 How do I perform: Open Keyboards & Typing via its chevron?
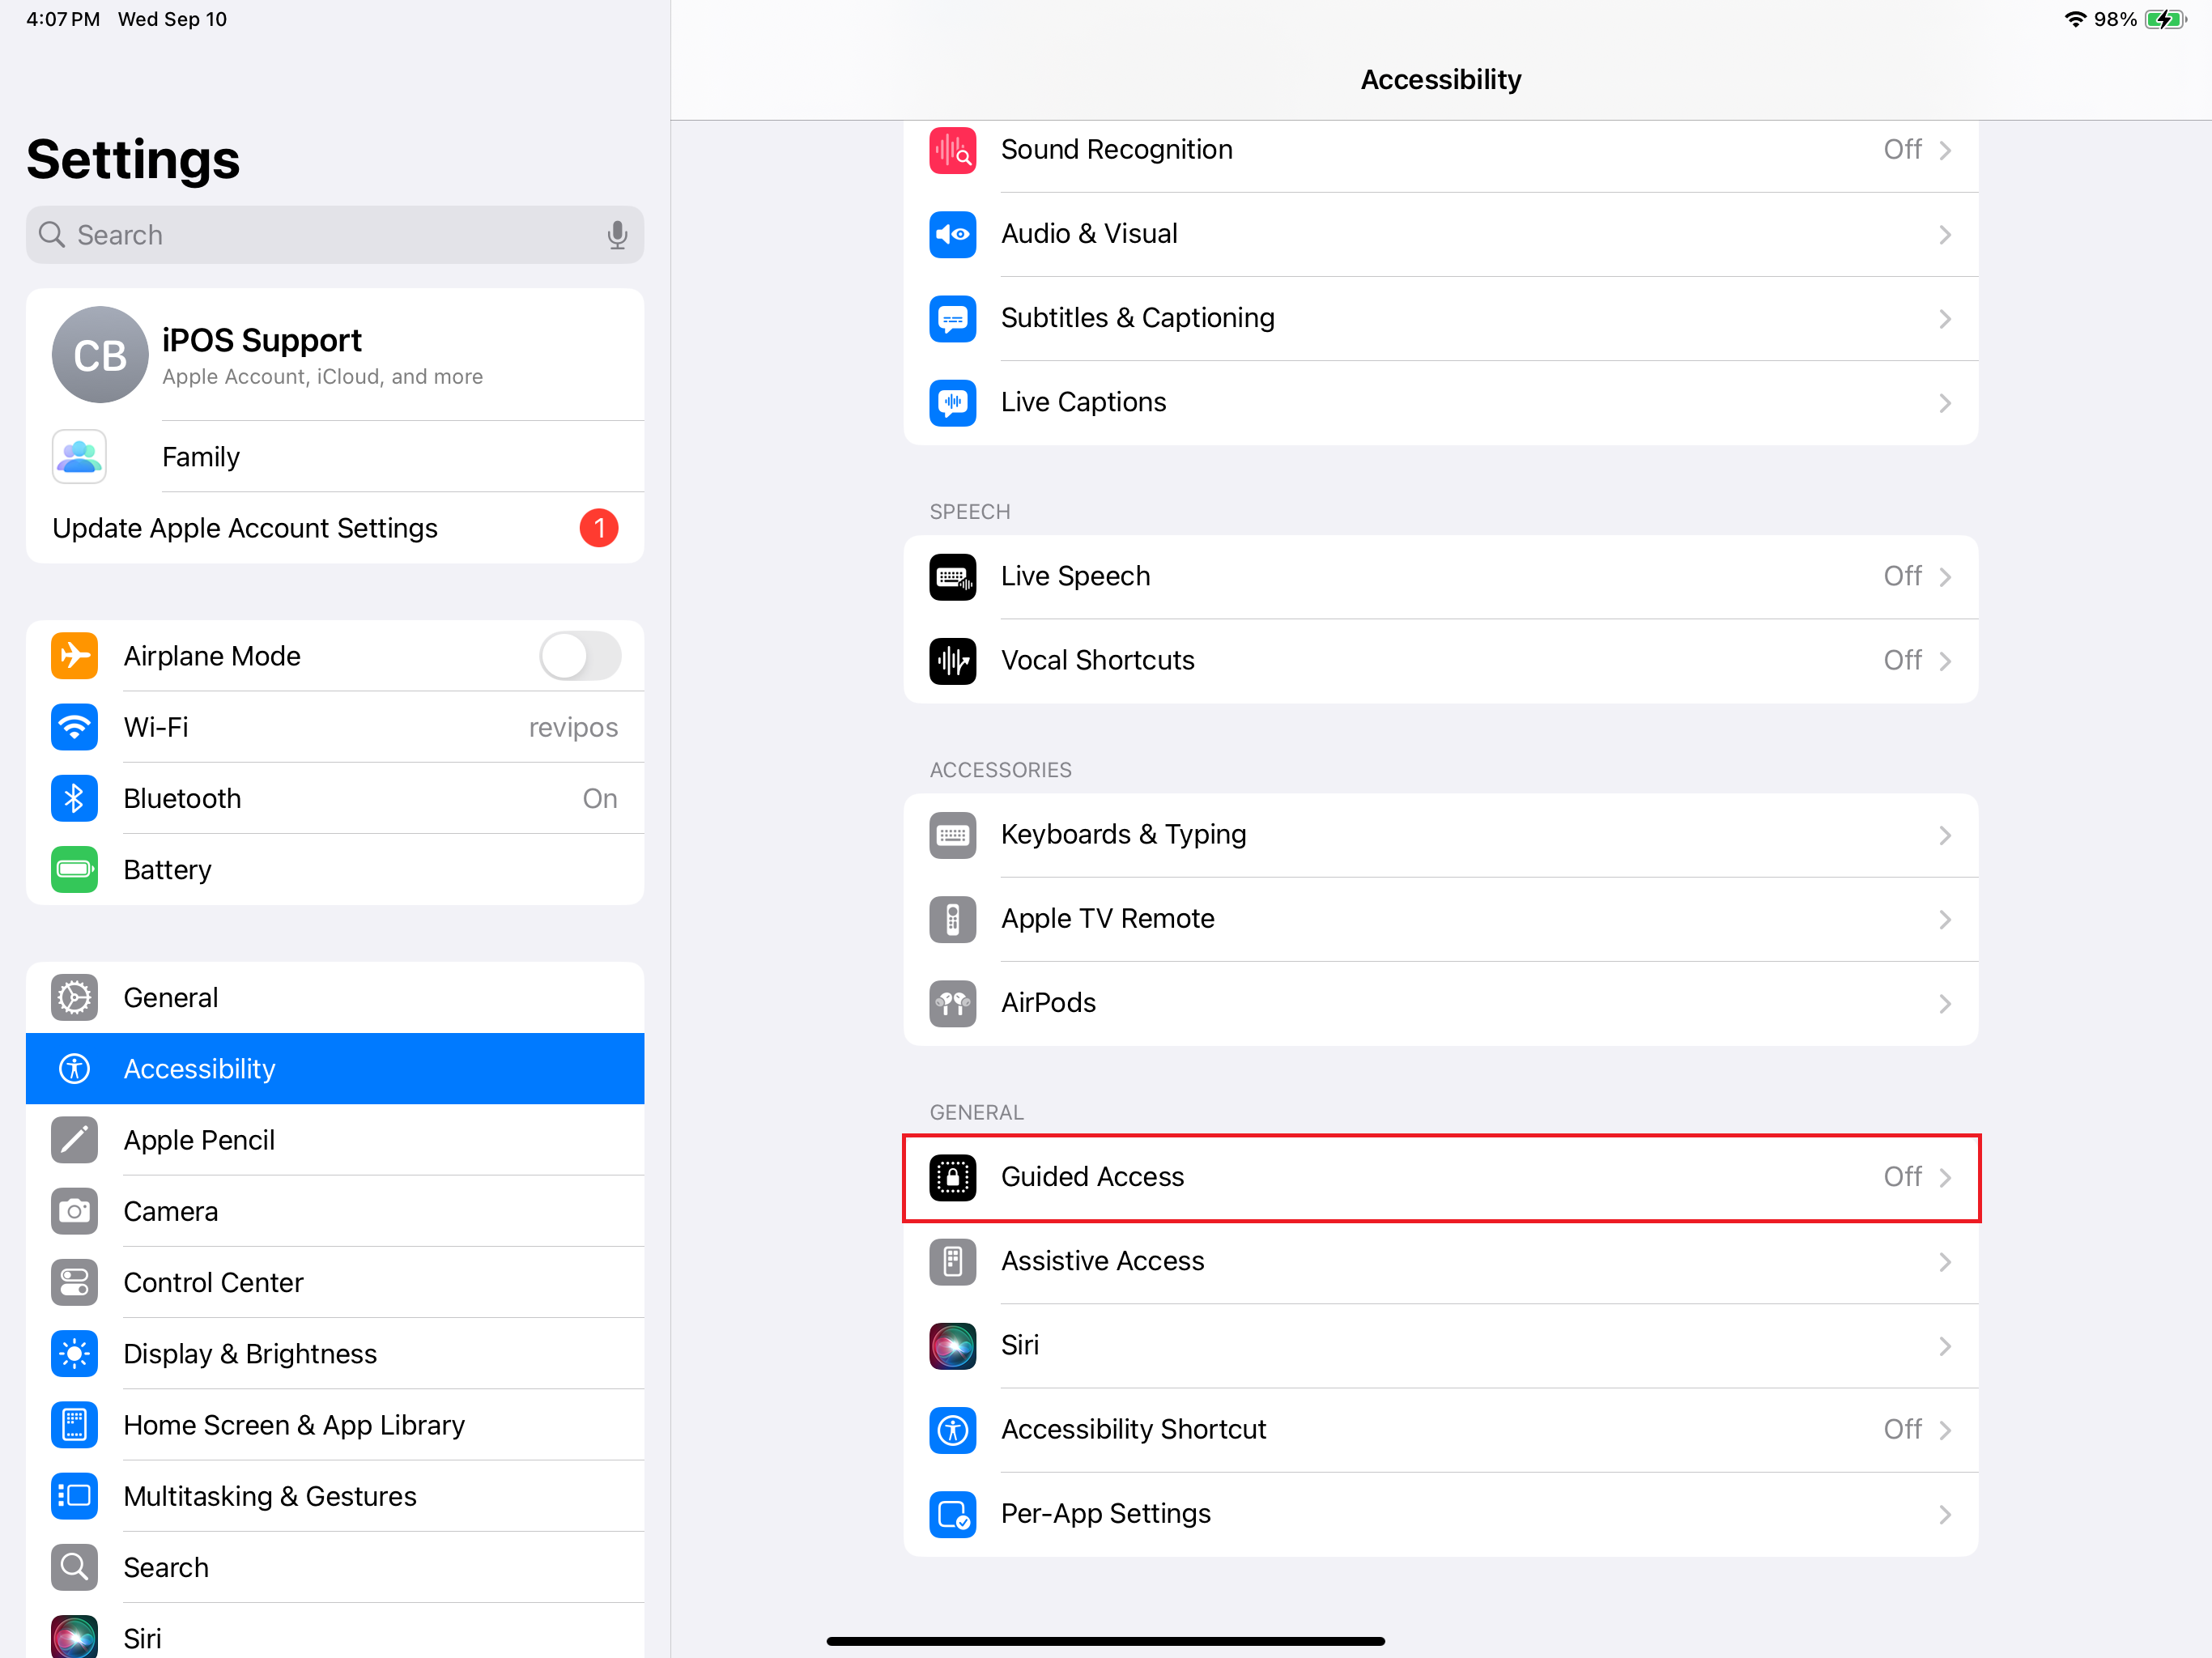pos(1945,835)
